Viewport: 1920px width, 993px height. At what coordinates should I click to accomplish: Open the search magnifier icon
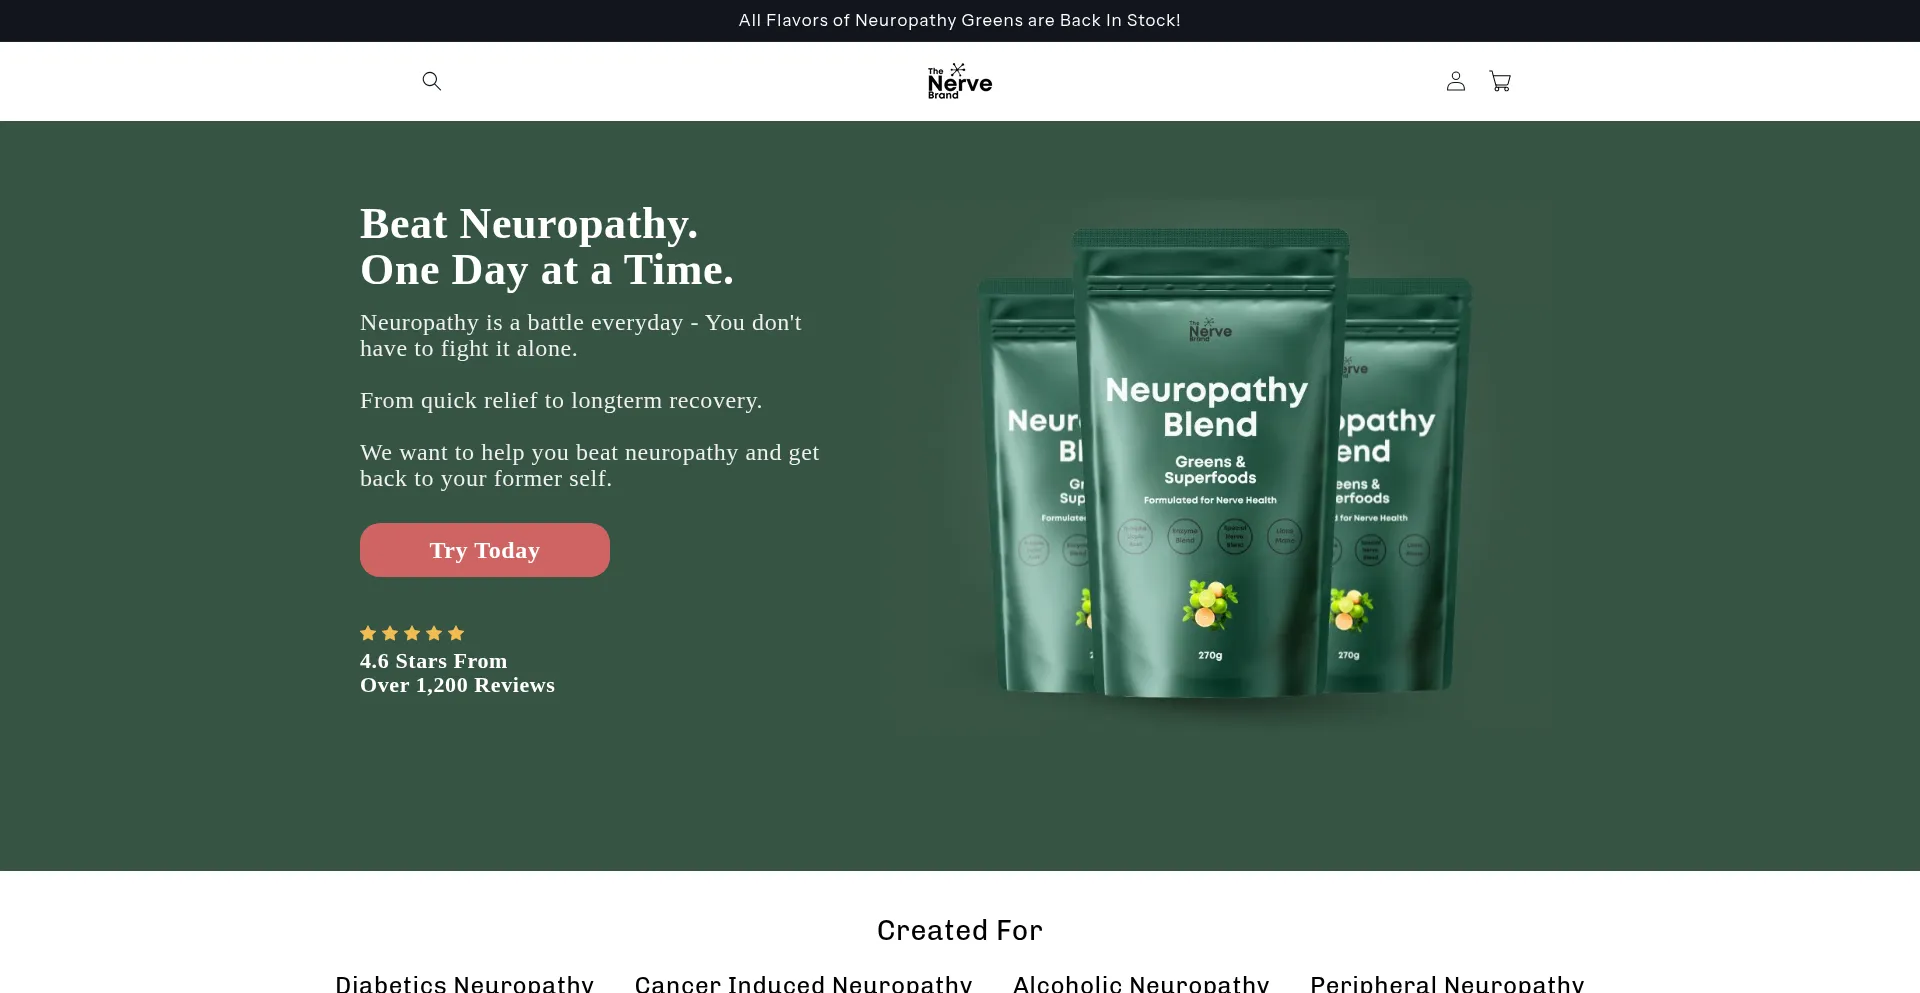431,81
